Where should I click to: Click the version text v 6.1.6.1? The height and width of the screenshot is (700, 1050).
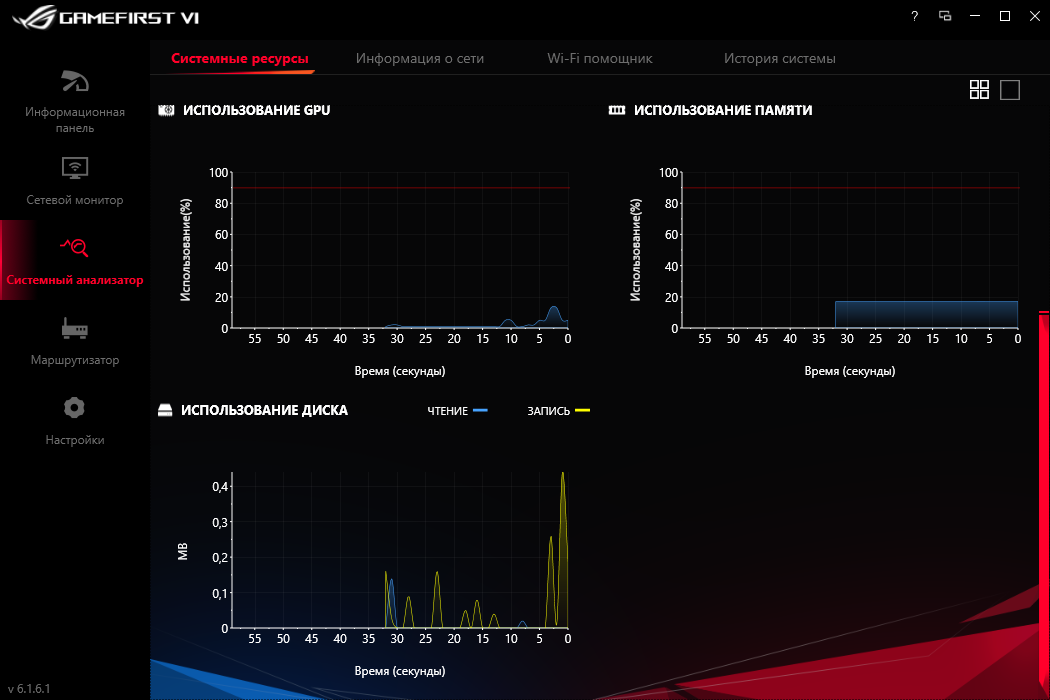29,689
